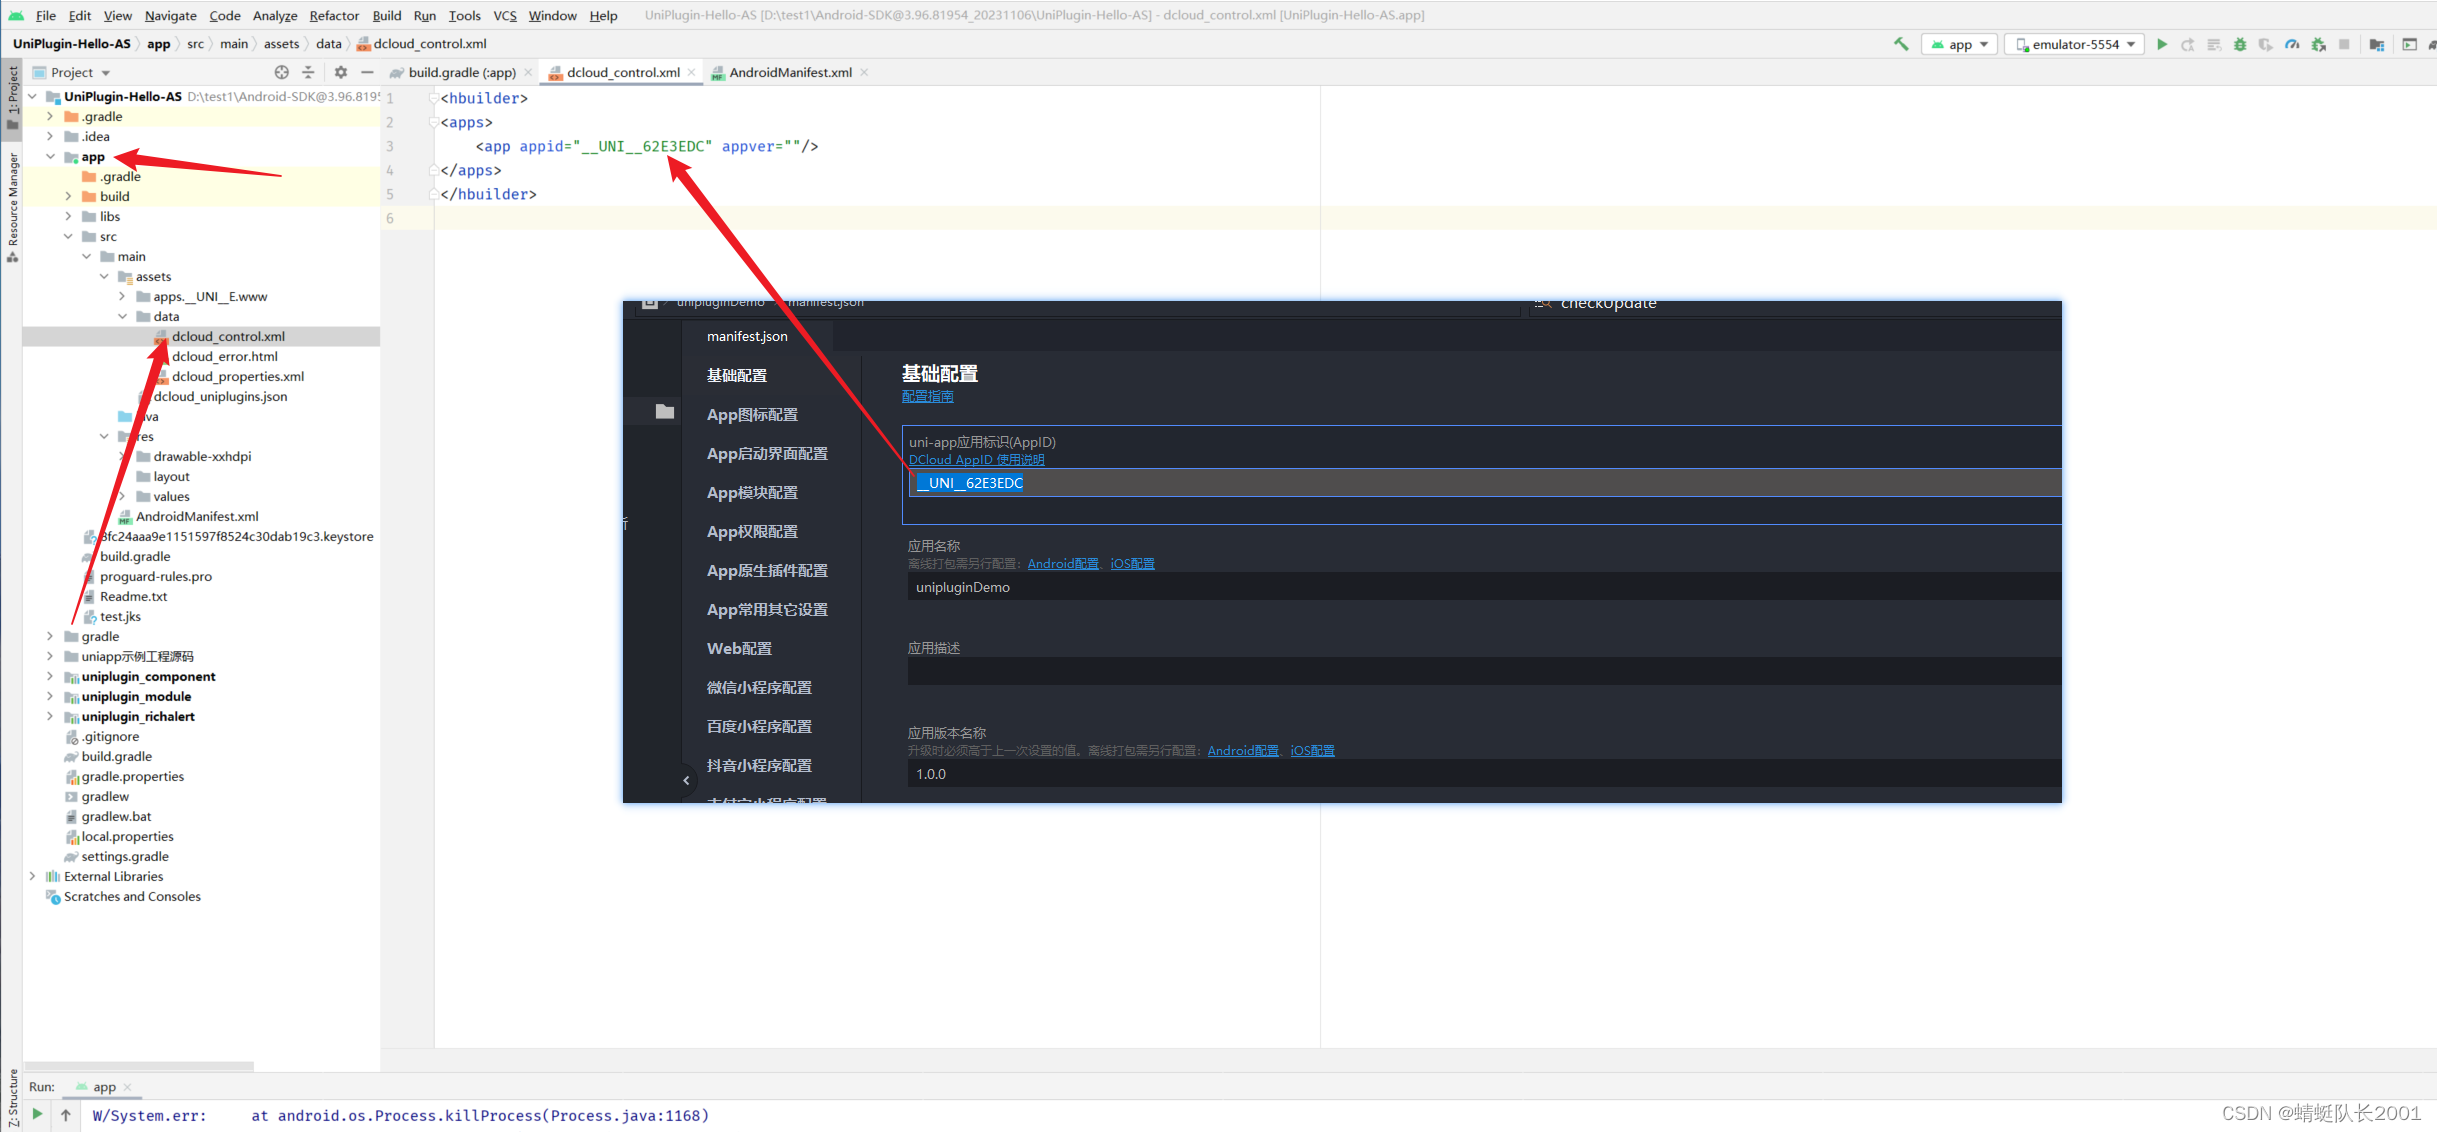Click iOS配置 link under 应用名称
This screenshot has width=2437, height=1132.
[1132, 564]
